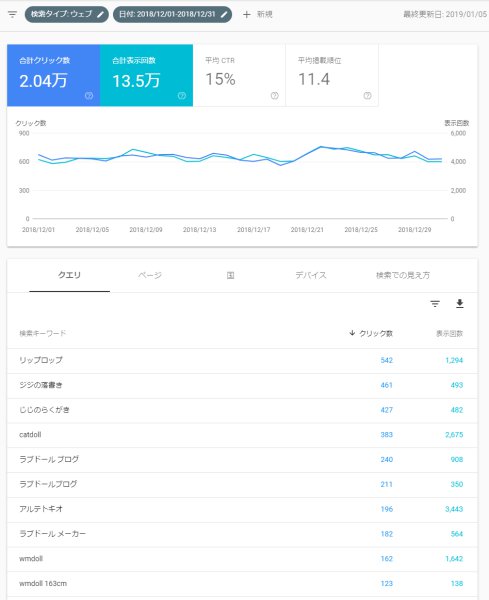Sort by 表示回数 column header

point(450,333)
